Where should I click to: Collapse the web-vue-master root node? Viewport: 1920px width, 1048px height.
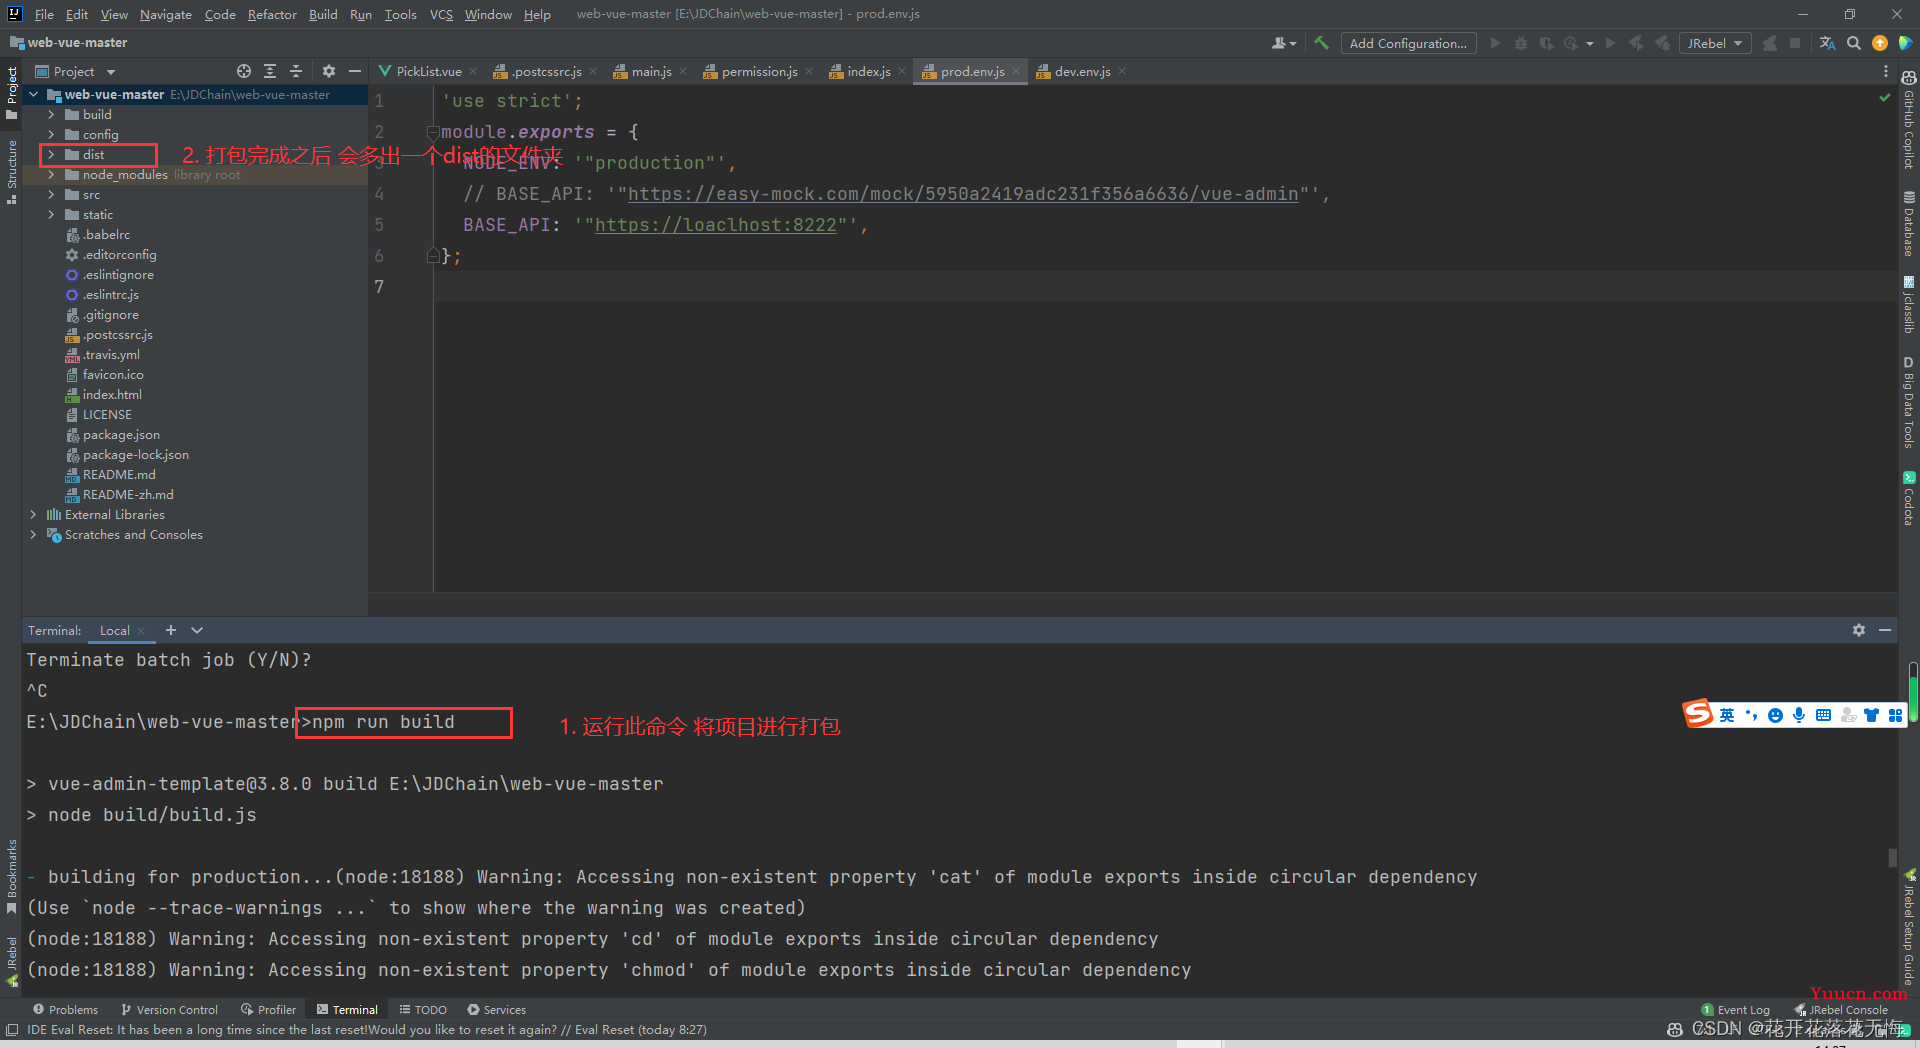point(33,95)
